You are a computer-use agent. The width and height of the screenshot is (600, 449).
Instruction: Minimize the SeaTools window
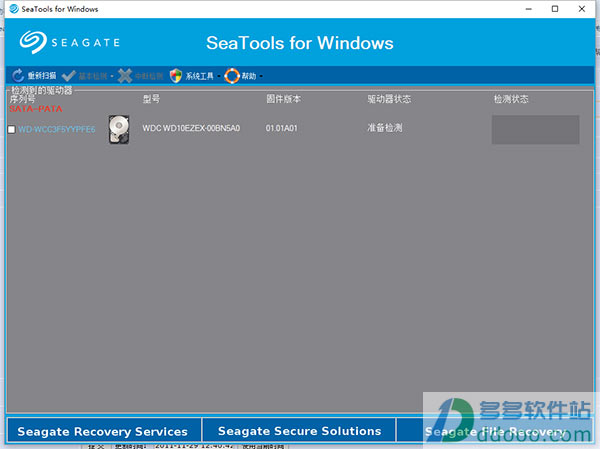529,9
